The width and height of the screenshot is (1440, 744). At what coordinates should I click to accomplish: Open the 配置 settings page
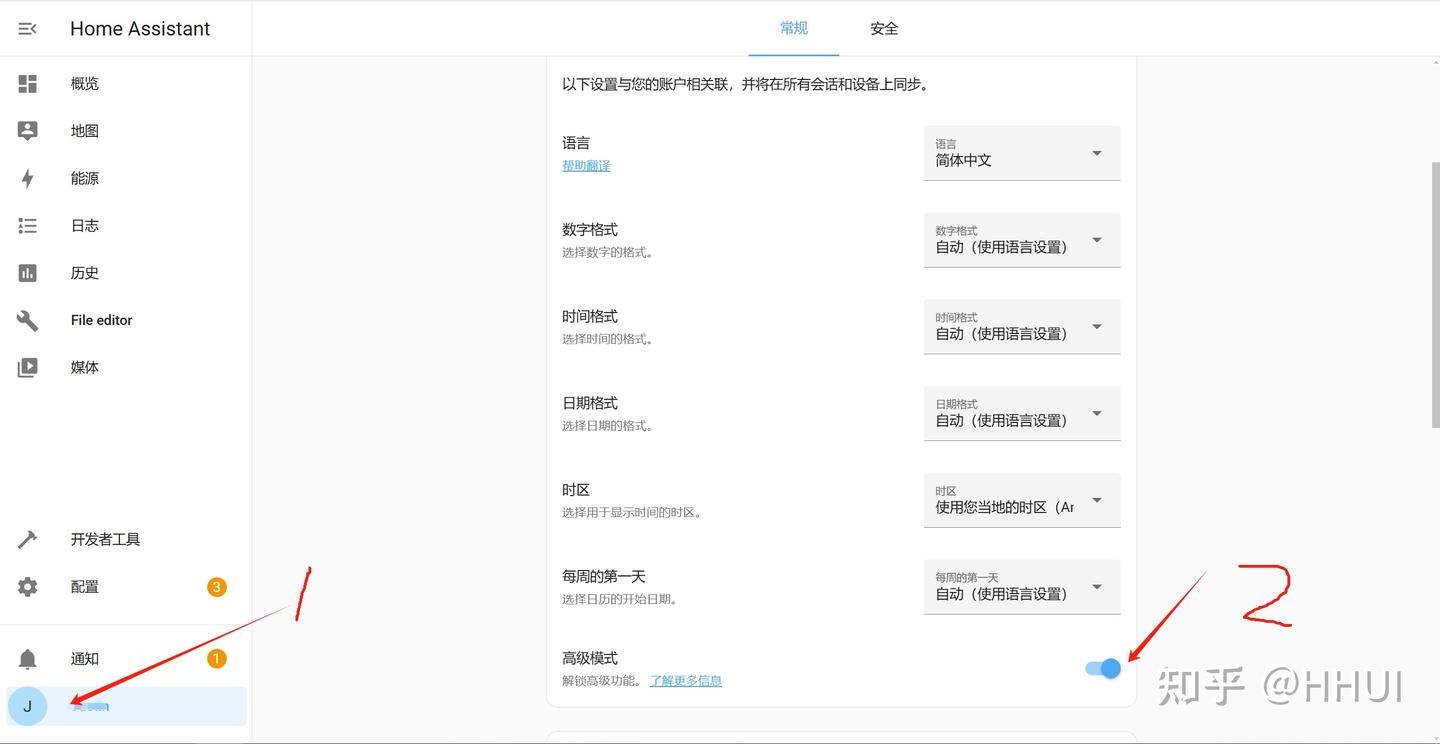tap(84, 586)
